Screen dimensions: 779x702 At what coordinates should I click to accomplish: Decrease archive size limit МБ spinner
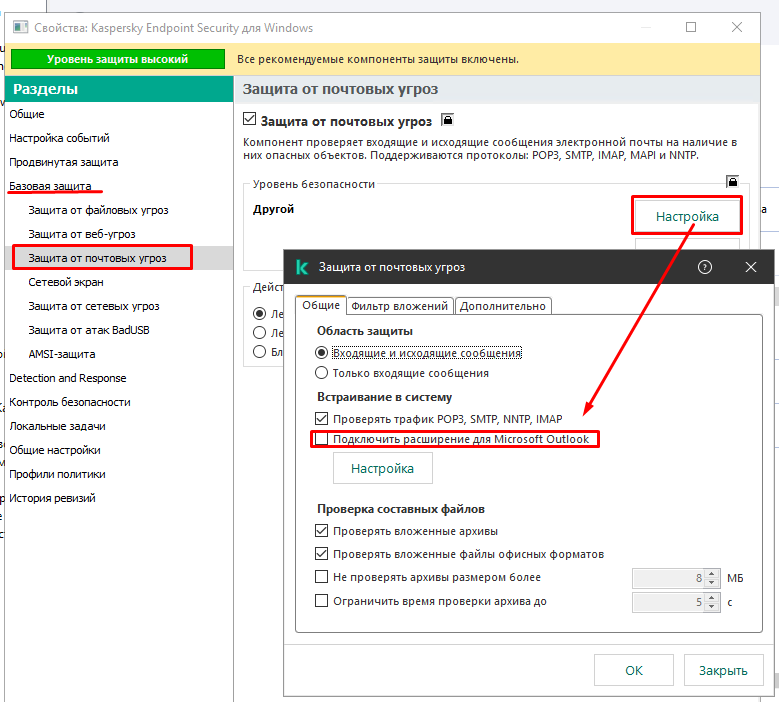pos(712,582)
